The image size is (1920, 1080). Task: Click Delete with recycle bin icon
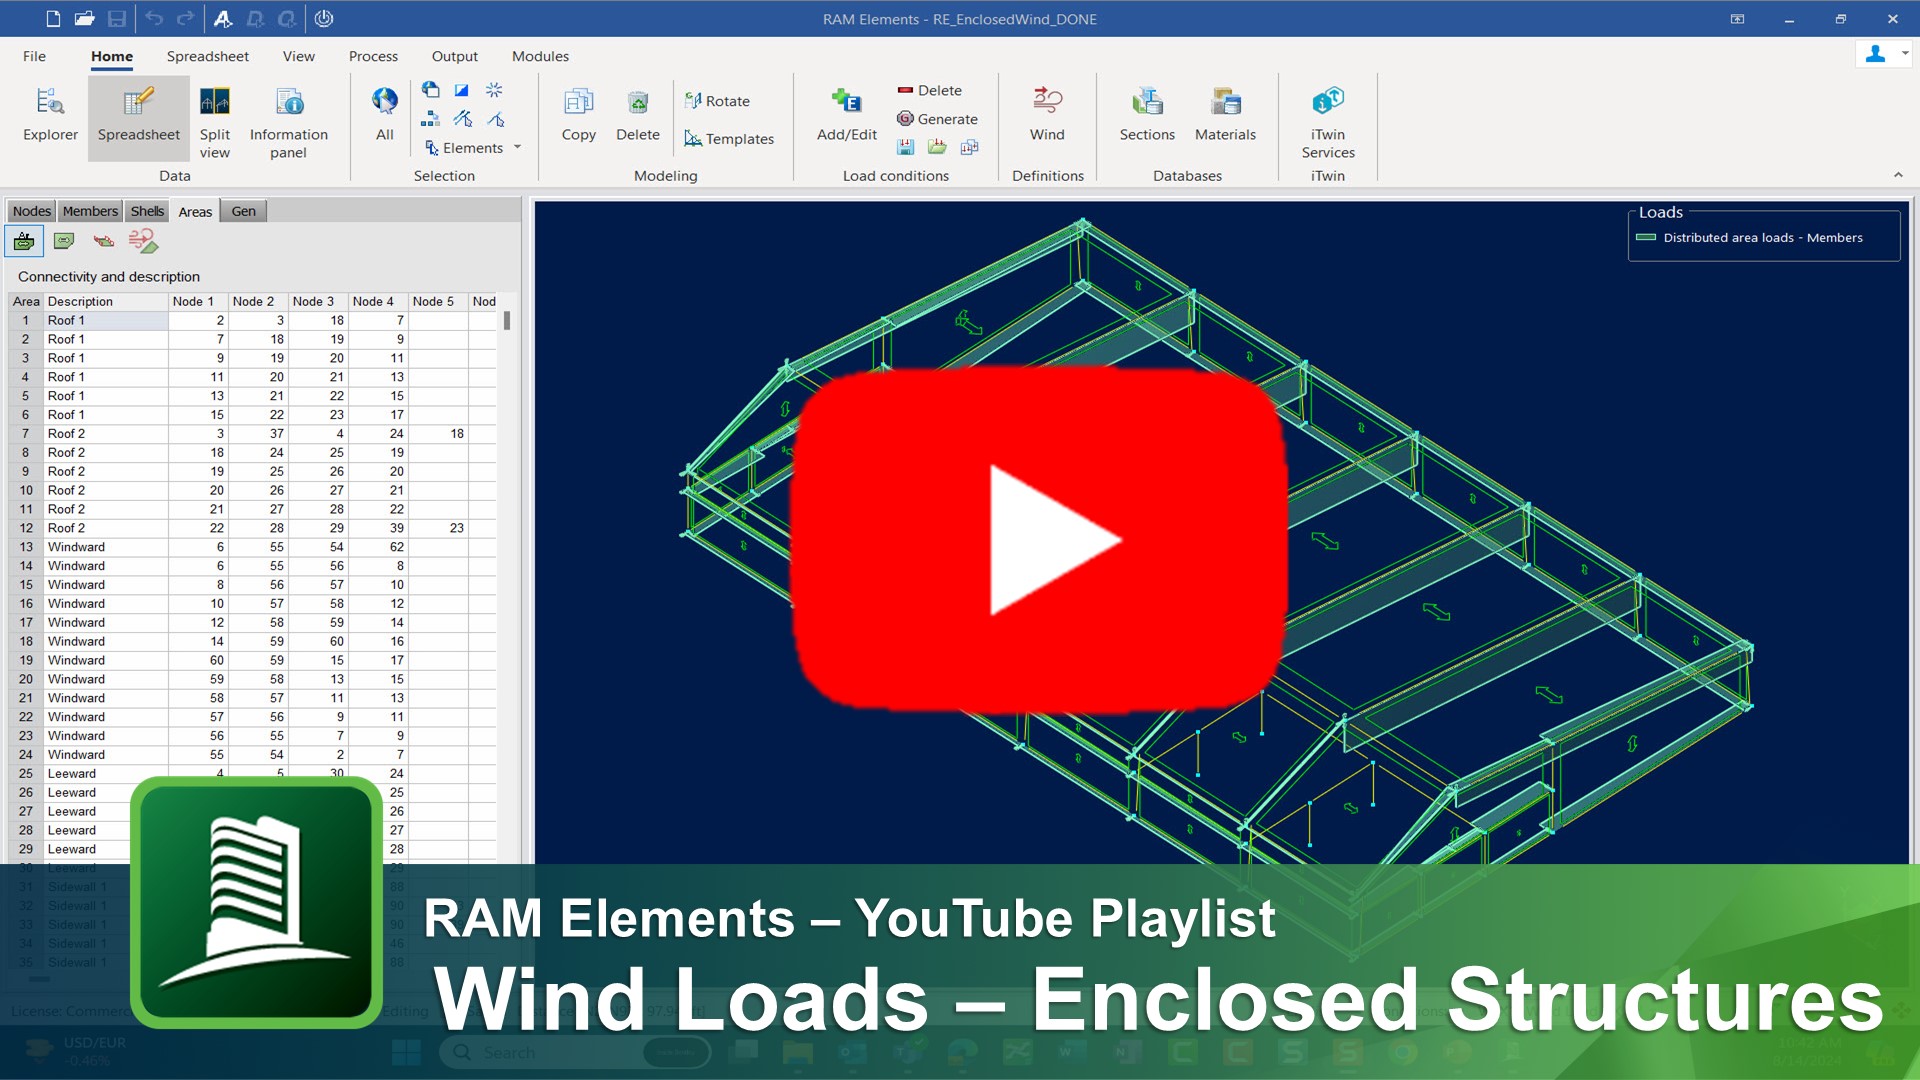pos(638,114)
